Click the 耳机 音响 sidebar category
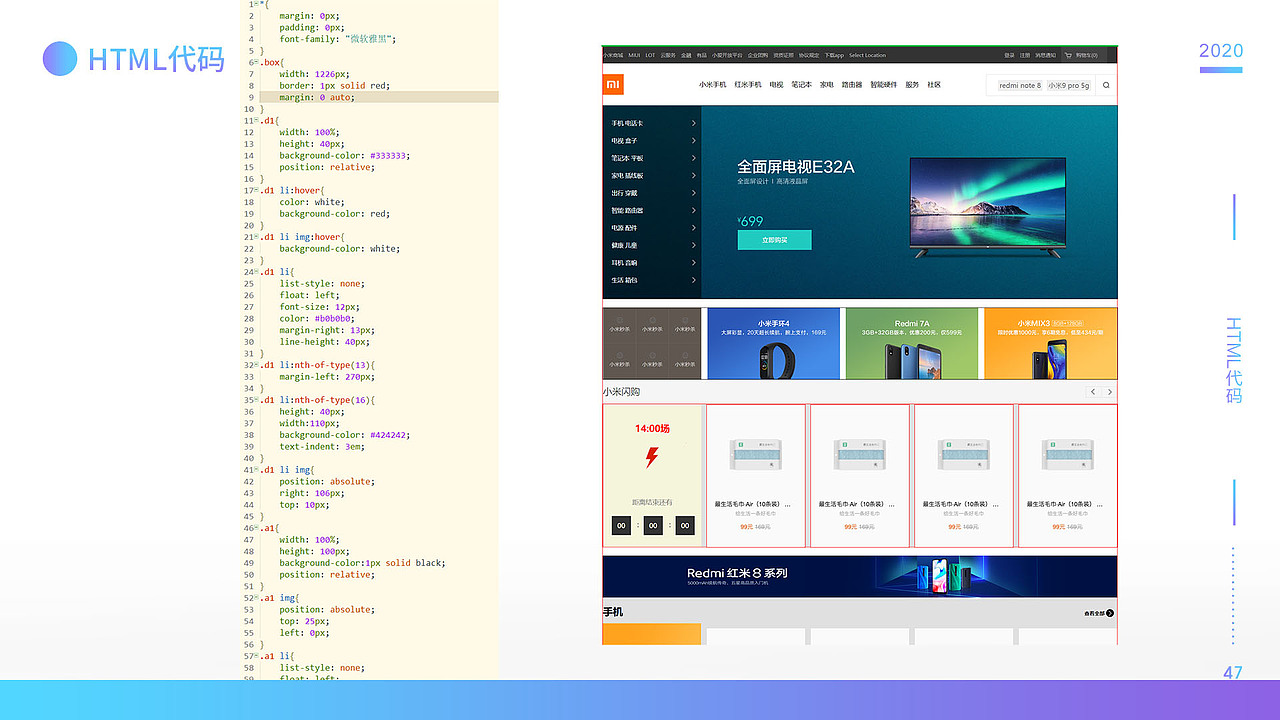1280x720 pixels. point(625,263)
